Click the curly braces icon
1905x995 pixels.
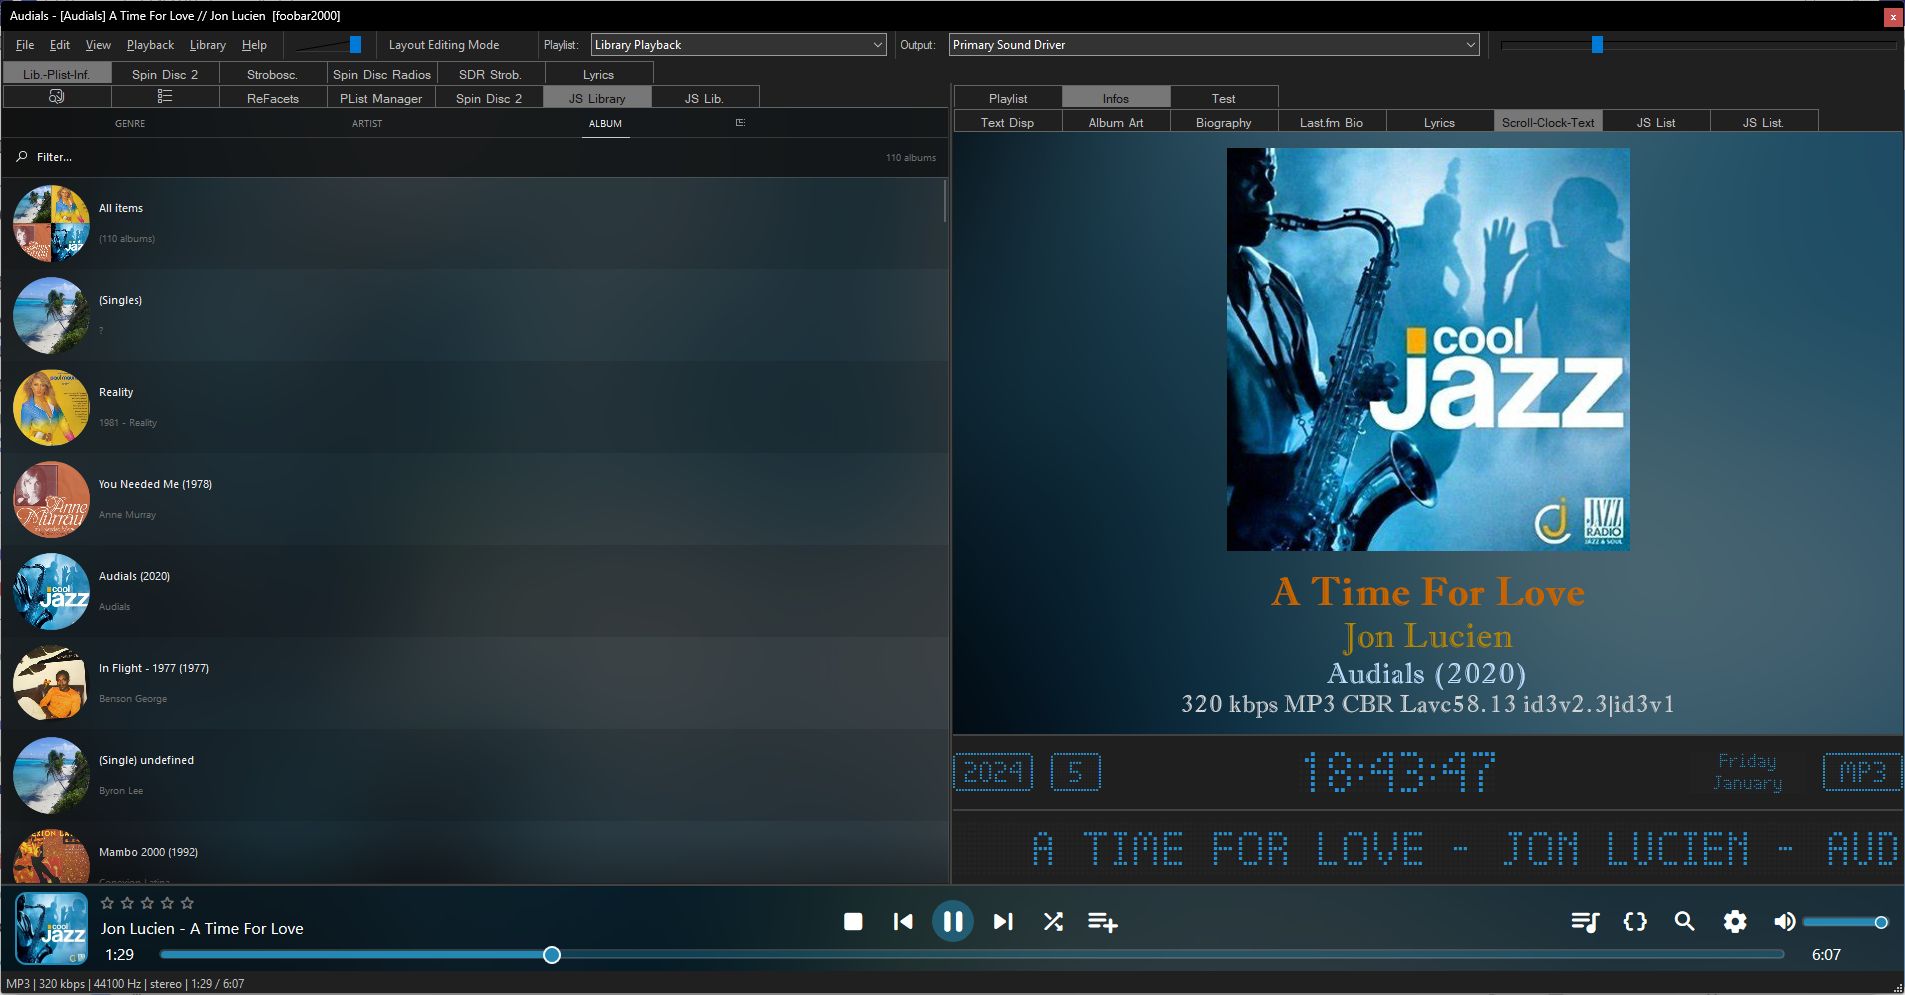click(1635, 921)
